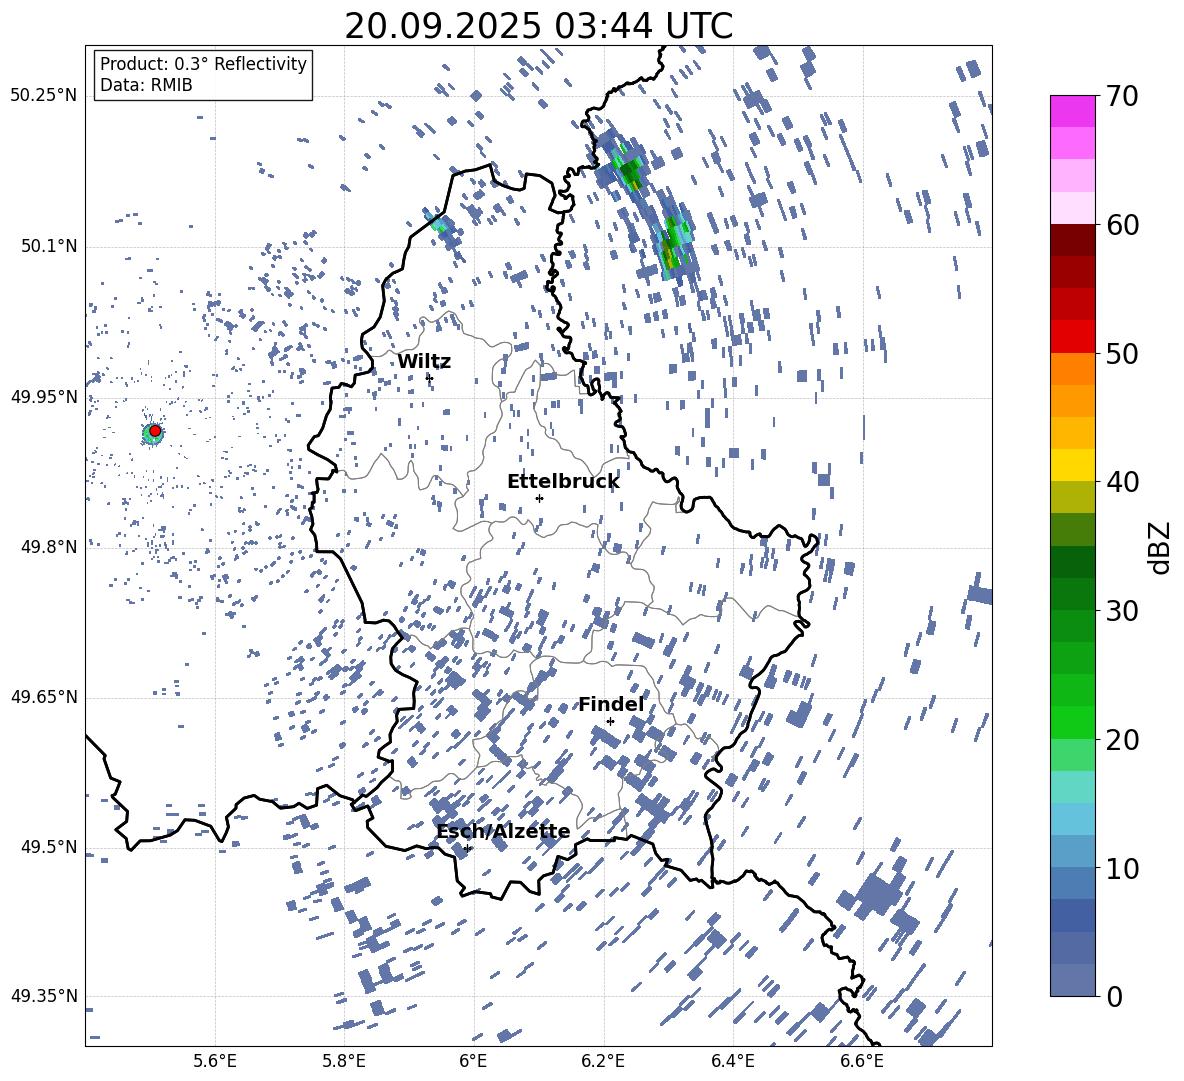The height and width of the screenshot is (1081, 1184).
Task: Click the 5.8°E longitude label
Action: (344, 1061)
